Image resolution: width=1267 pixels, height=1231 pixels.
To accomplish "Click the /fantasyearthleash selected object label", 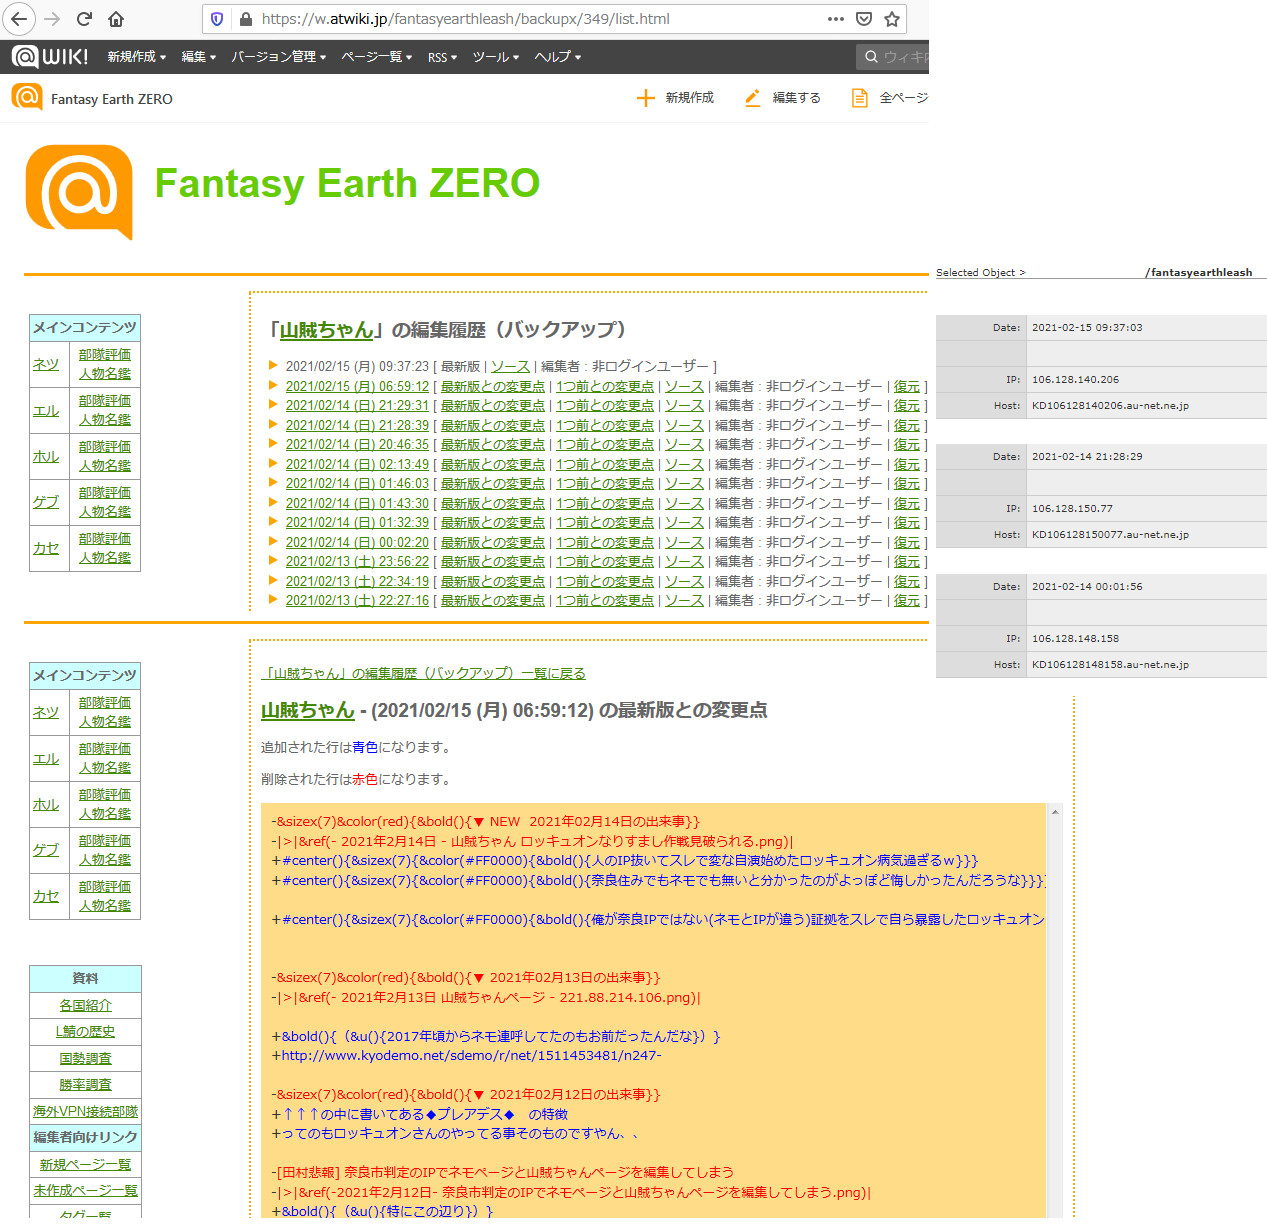I will (1198, 273).
